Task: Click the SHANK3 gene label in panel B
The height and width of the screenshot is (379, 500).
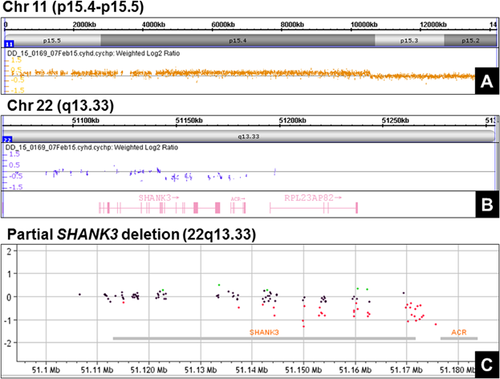Action: pos(155,198)
